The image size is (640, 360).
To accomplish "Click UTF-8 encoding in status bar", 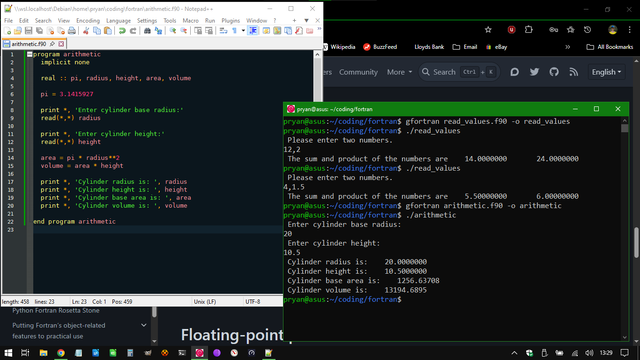I will pyautogui.click(x=253, y=302).
